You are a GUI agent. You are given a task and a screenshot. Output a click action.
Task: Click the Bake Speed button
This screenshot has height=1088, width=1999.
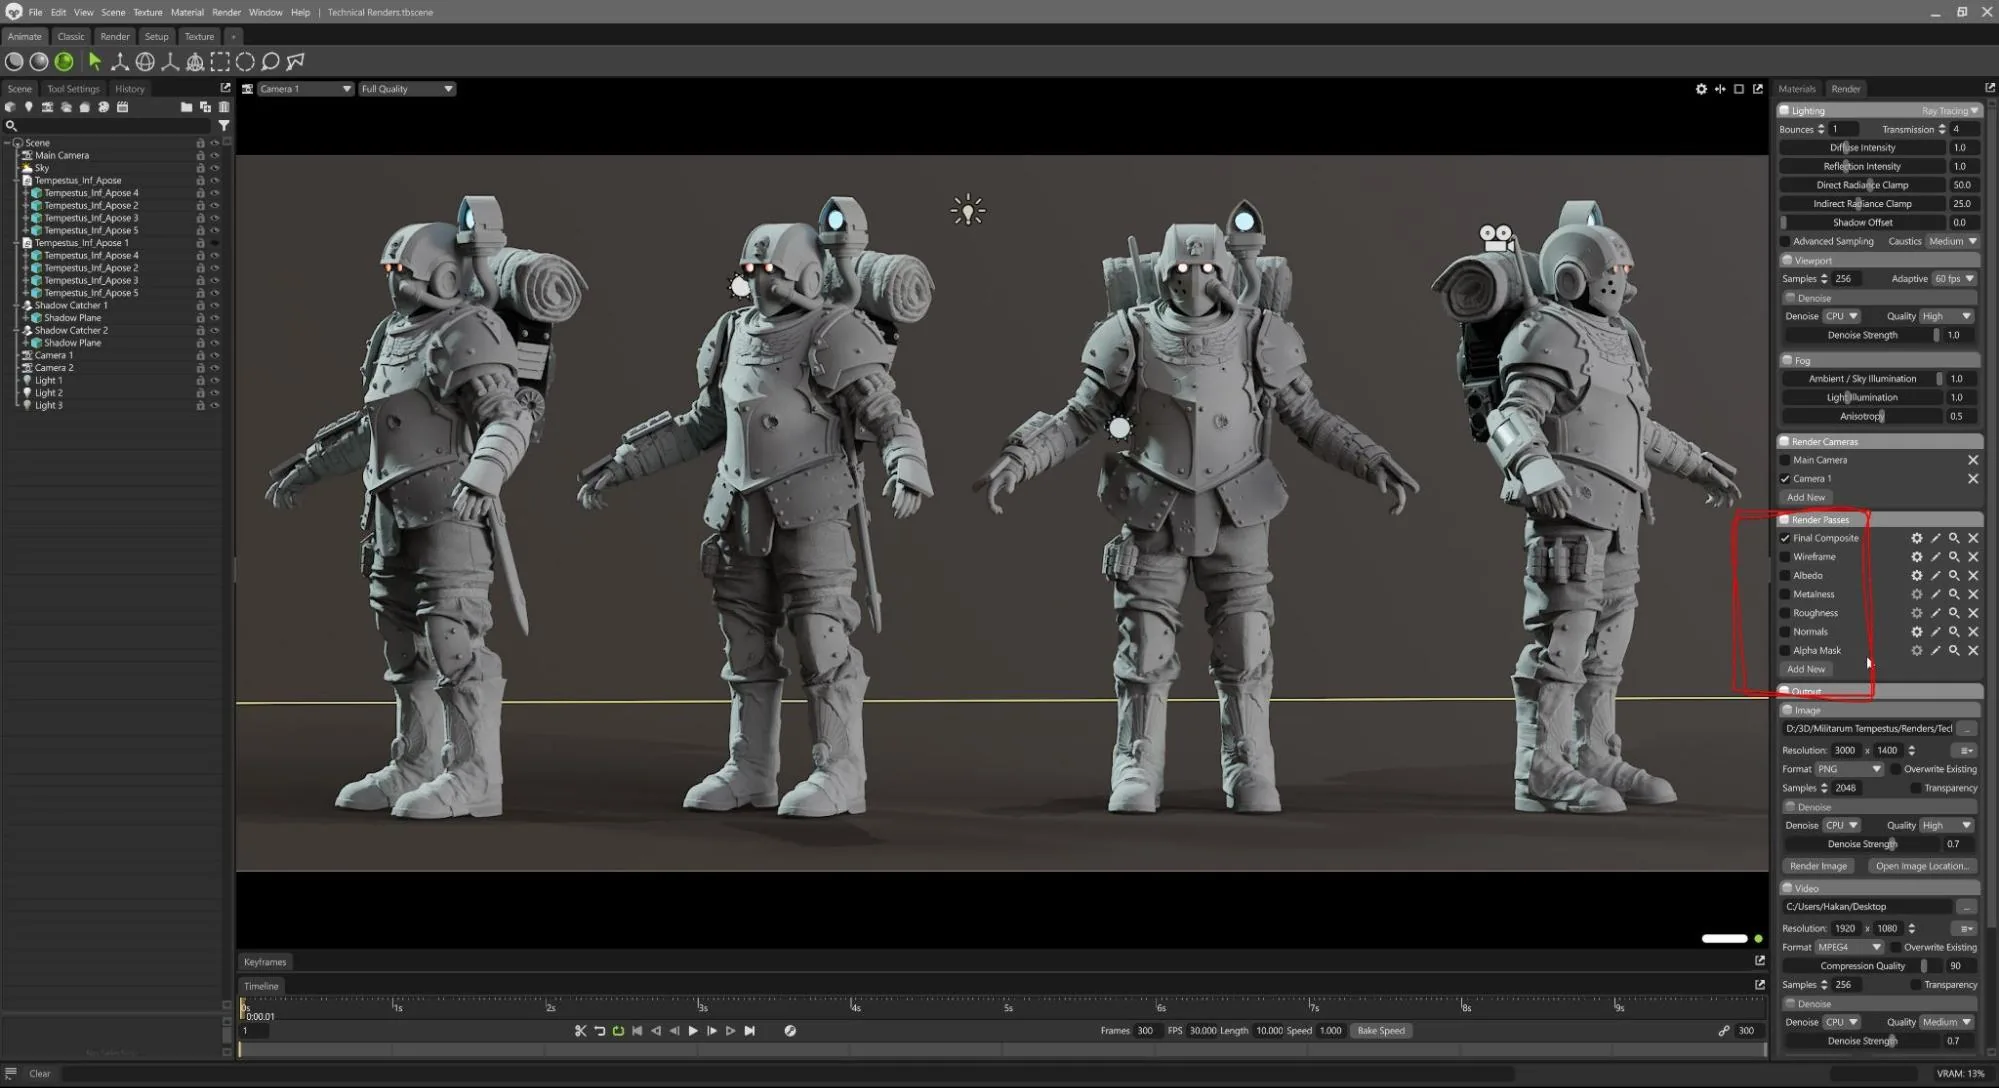(1381, 1031)
